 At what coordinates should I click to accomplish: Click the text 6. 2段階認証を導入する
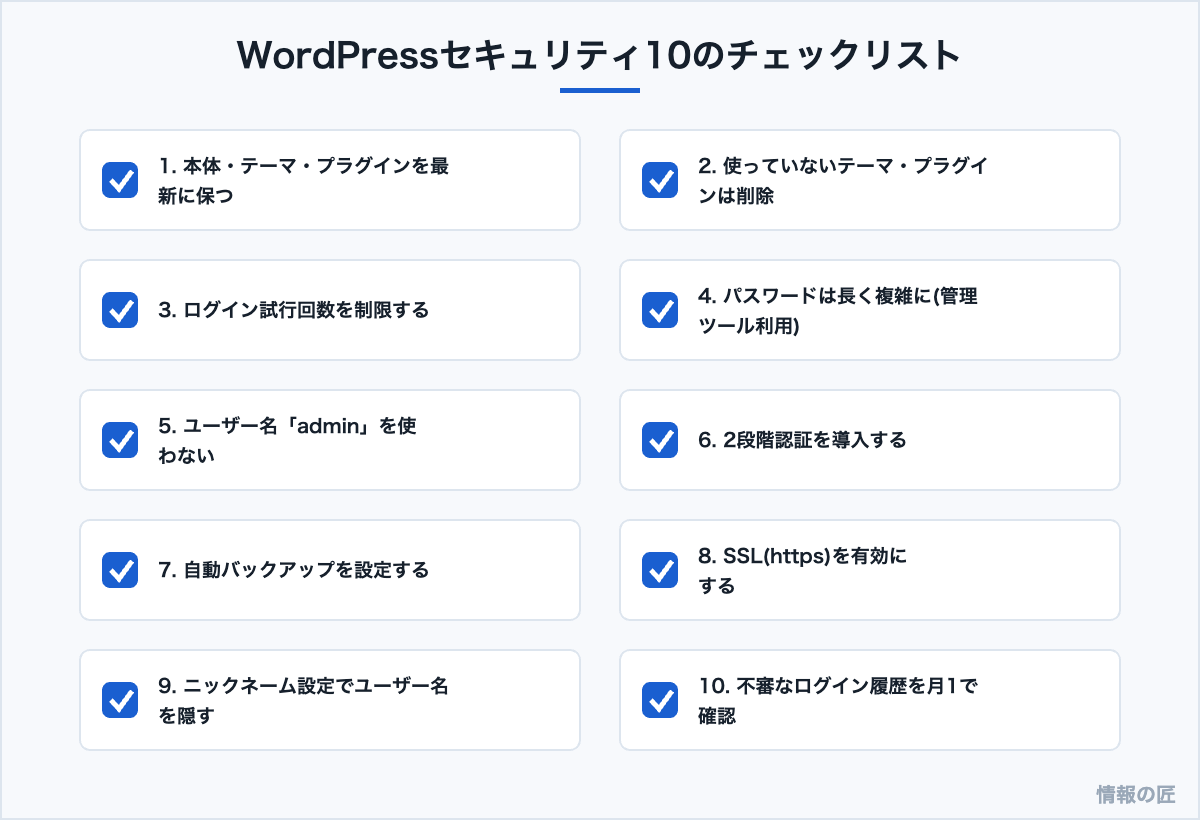tap(802, 440)
